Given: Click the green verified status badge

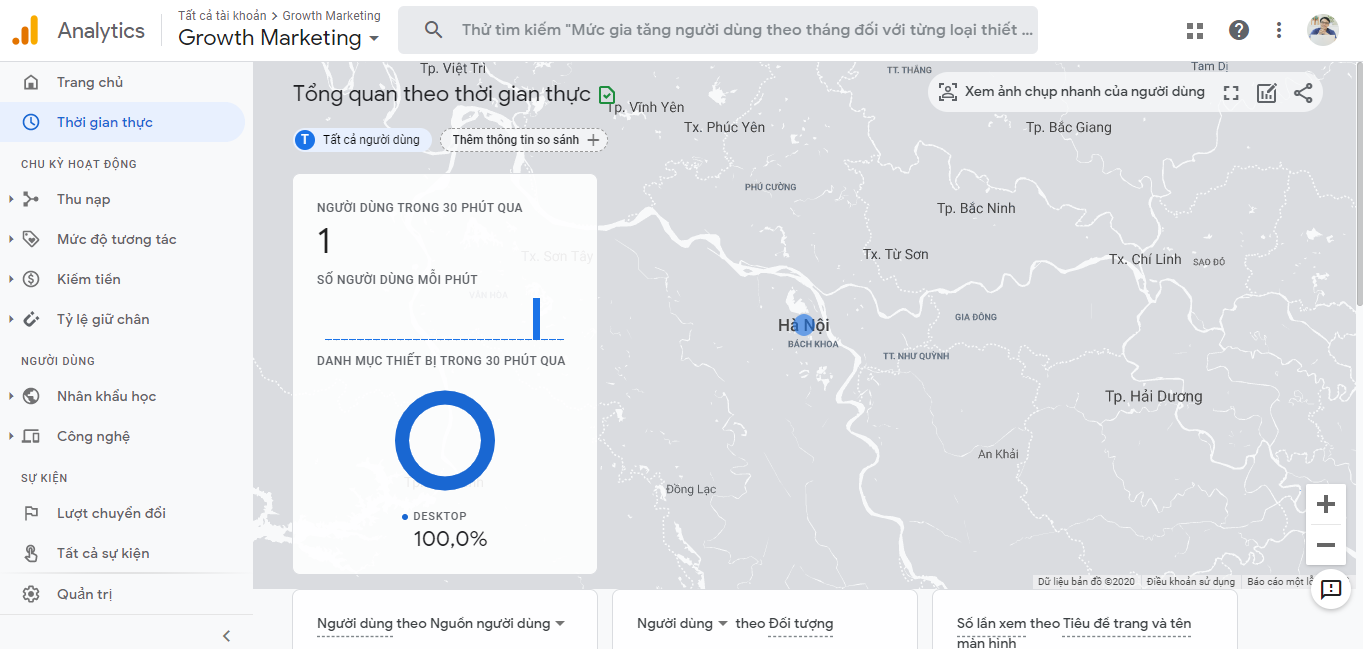Looking at the screenshot, I should click(x=607, y=95).
